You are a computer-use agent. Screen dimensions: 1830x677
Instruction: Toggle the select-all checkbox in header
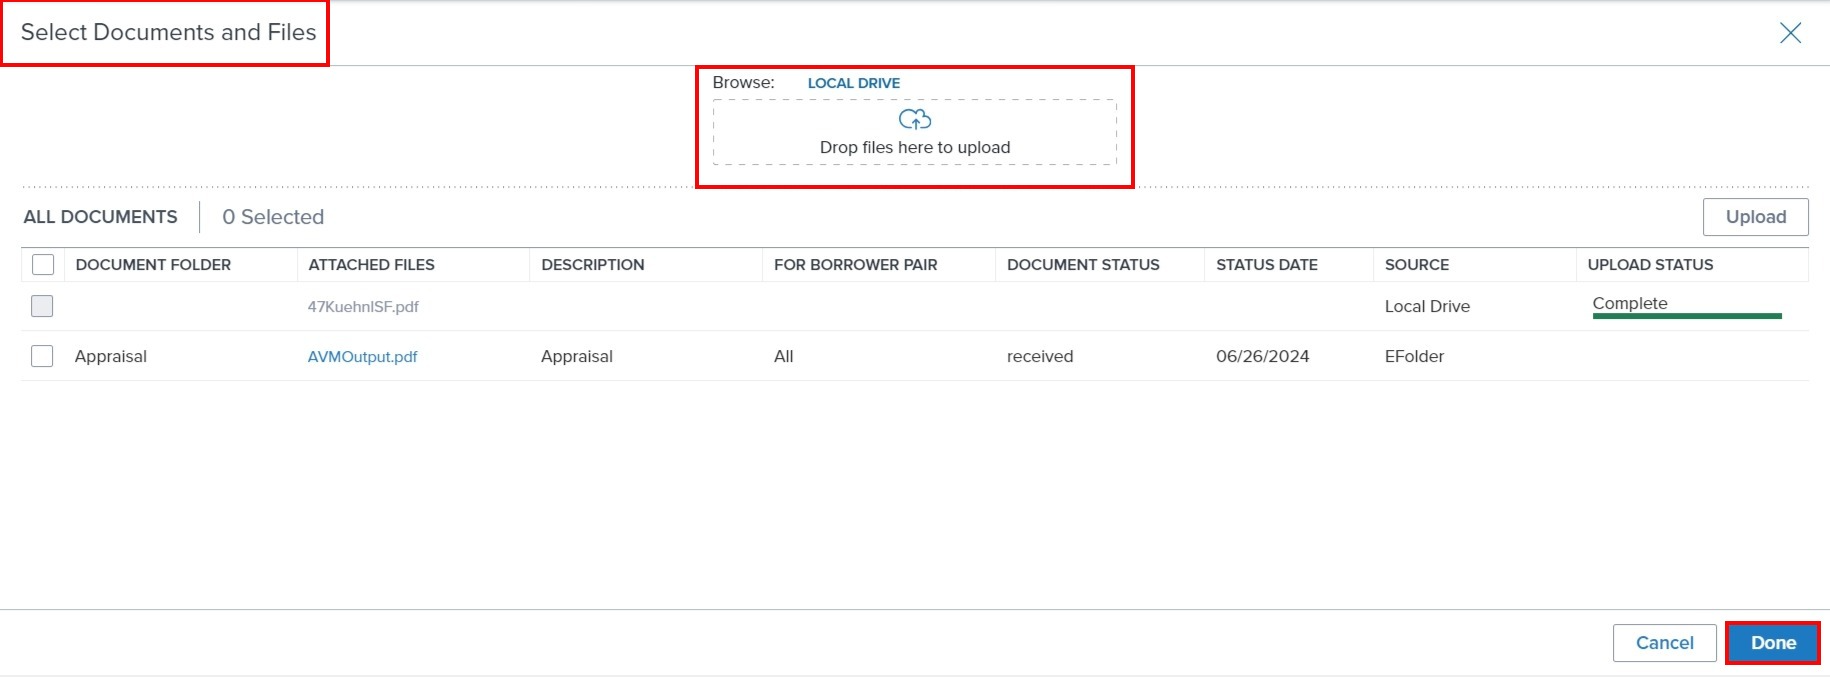[x=43, y=265]
